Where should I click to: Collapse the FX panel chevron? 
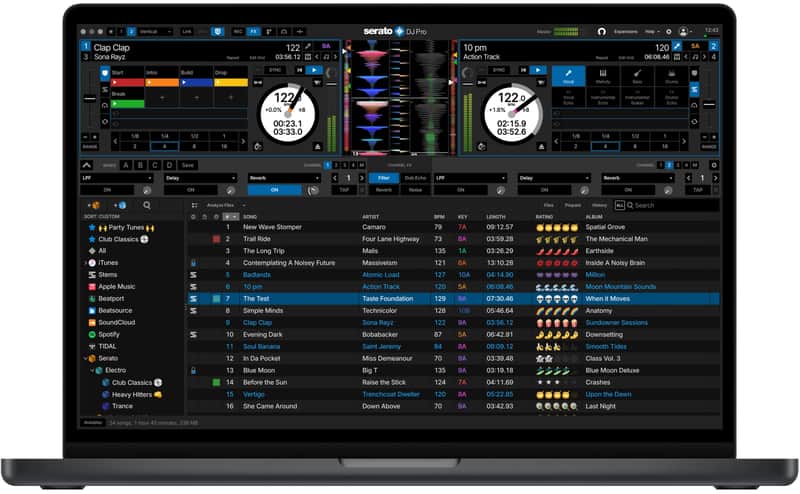tap(86, 165)
